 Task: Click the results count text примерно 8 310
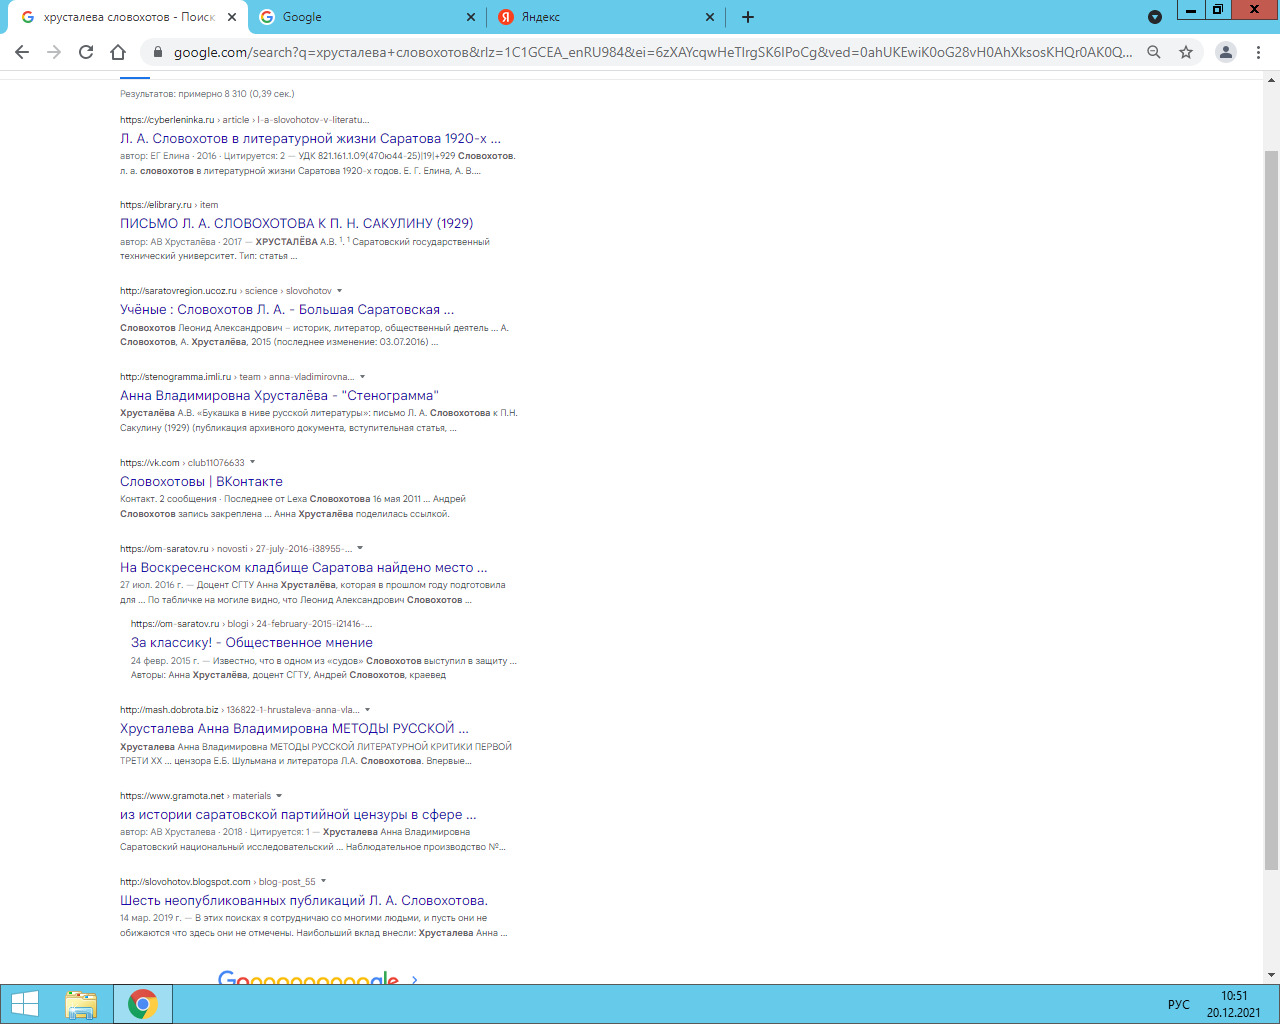click(207, 94)
